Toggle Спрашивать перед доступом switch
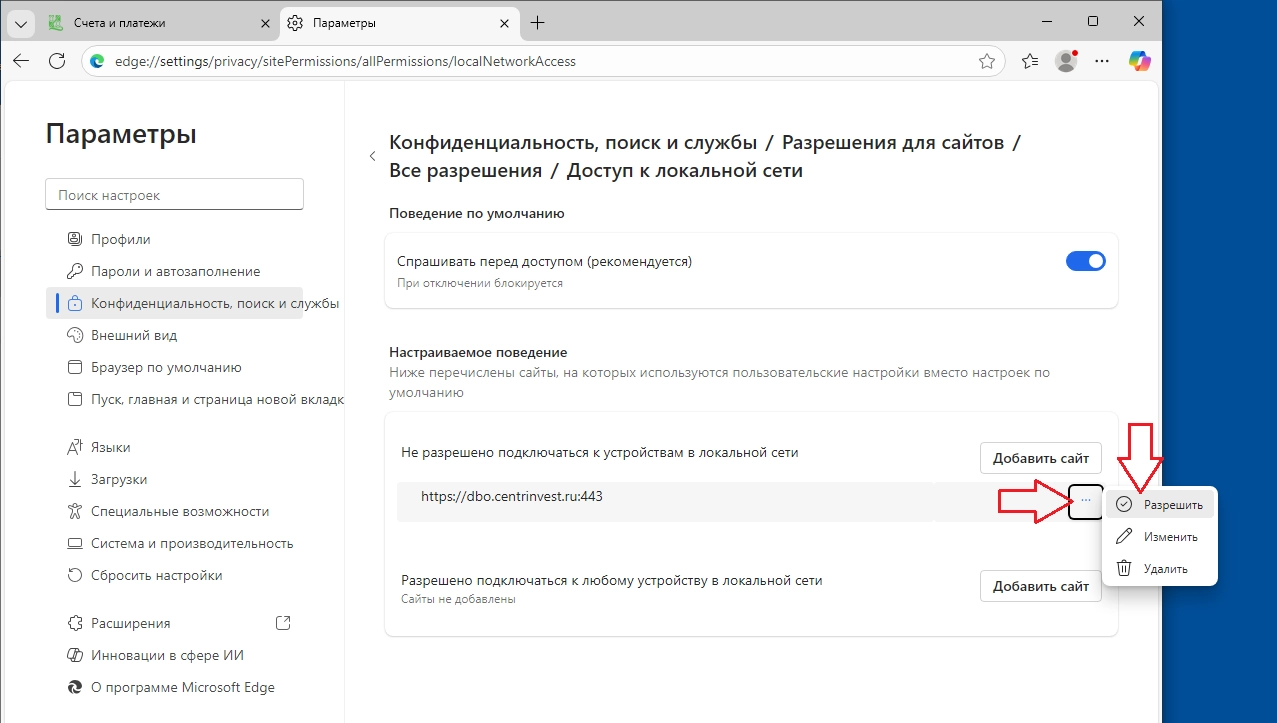 pyautogui.click(x=1085, y=262)
